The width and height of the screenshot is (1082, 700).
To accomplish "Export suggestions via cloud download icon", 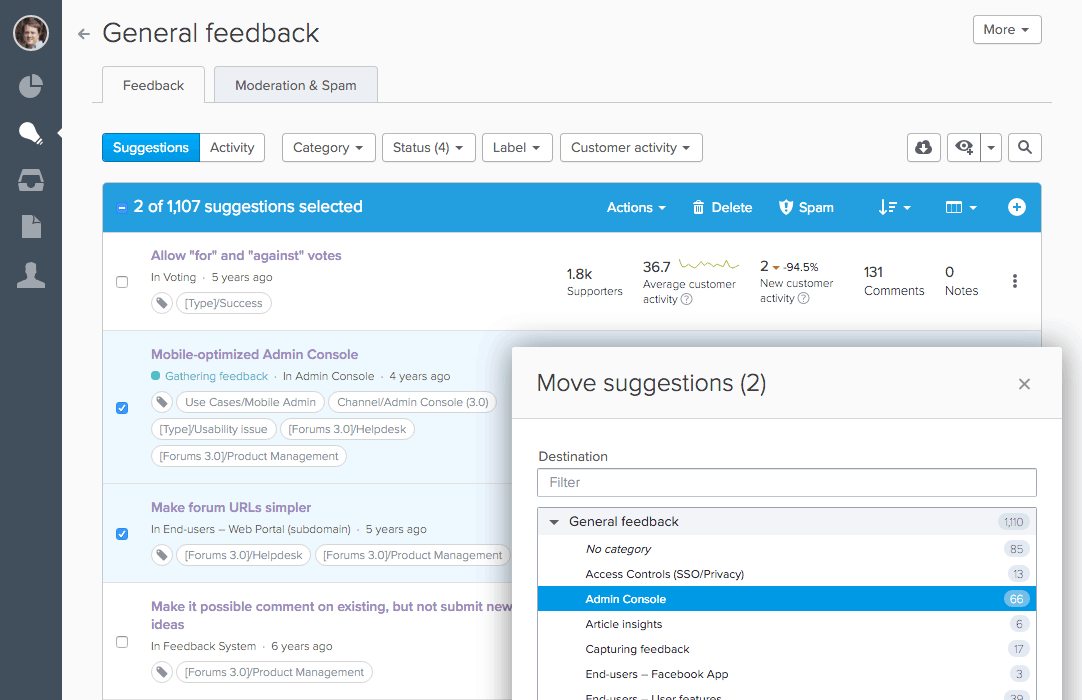I will coord(923,147).
